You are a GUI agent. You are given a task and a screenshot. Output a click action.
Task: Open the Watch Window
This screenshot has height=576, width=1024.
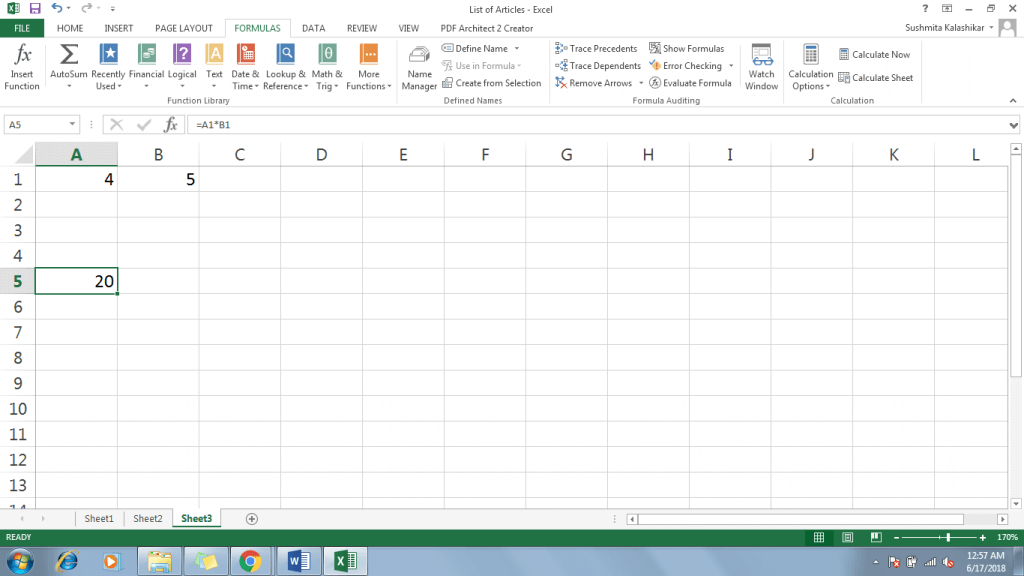click(761, 66)
